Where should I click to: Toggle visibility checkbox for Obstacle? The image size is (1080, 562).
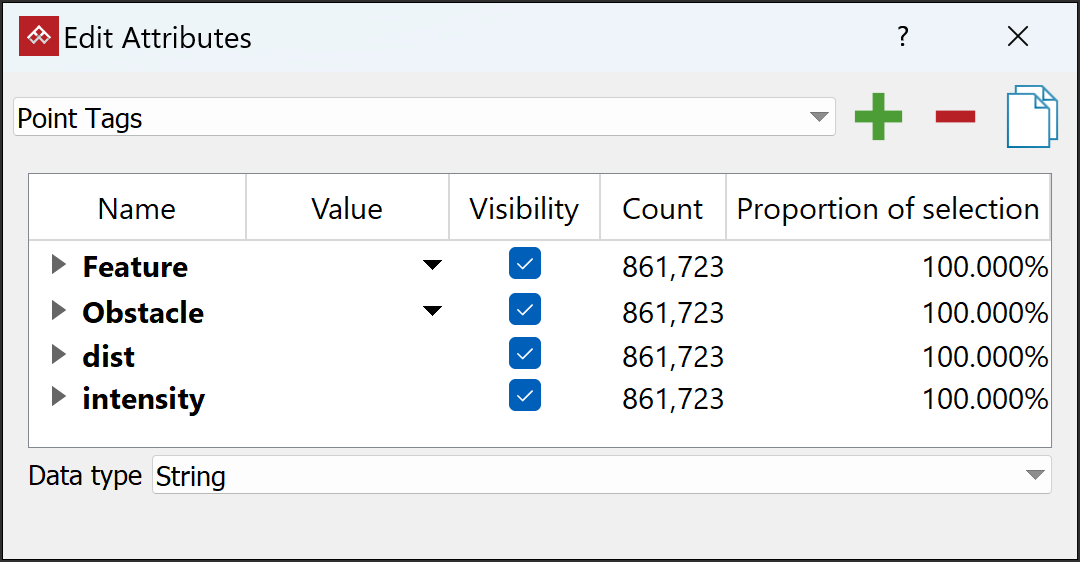pyautogui.click(x=525, y=310)
